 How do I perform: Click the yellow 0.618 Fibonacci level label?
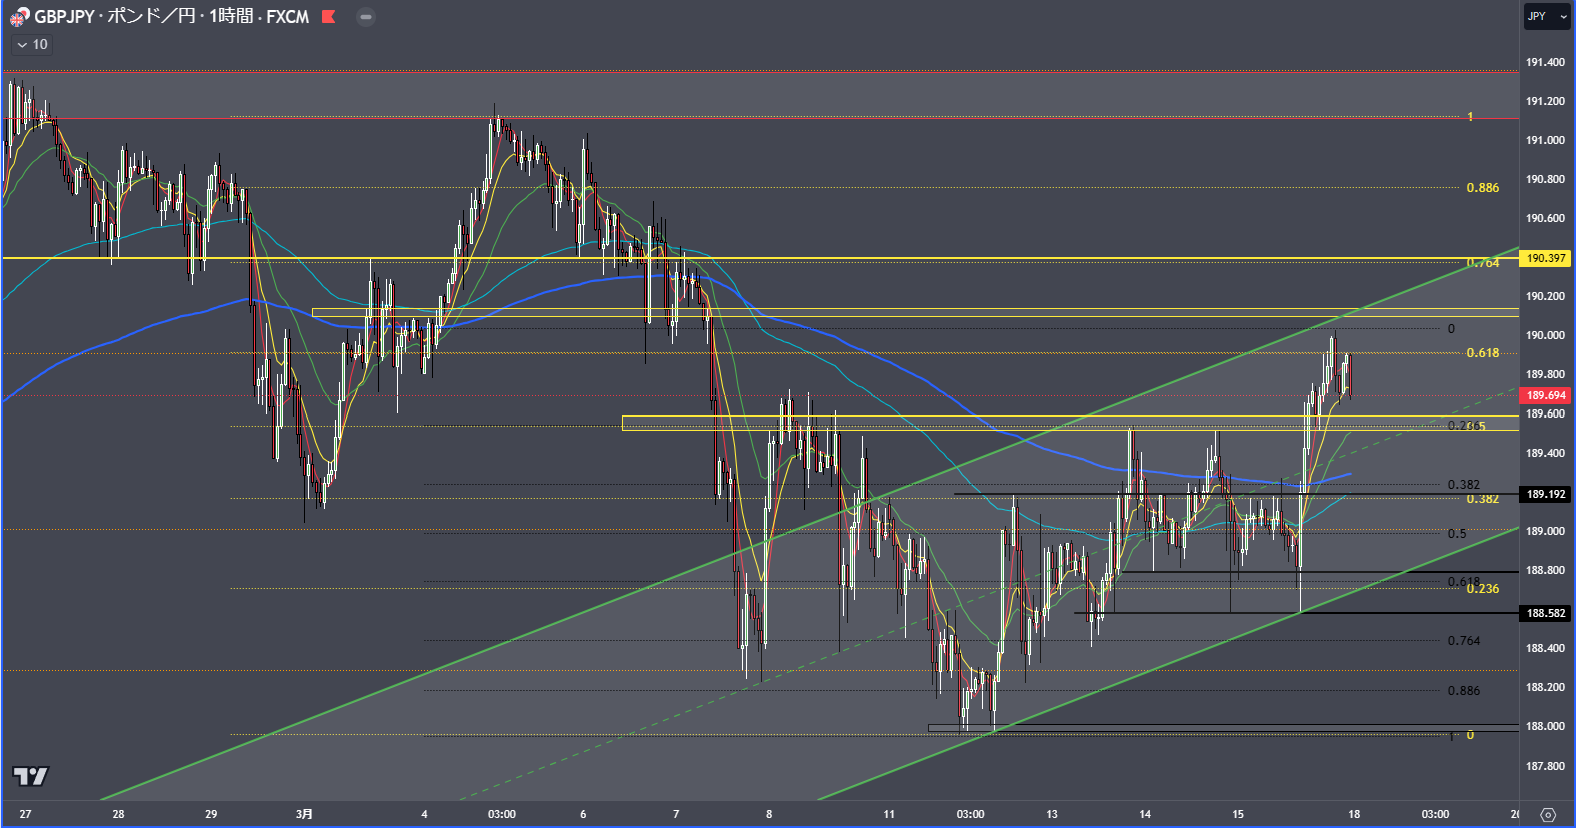pos(1483,353)
